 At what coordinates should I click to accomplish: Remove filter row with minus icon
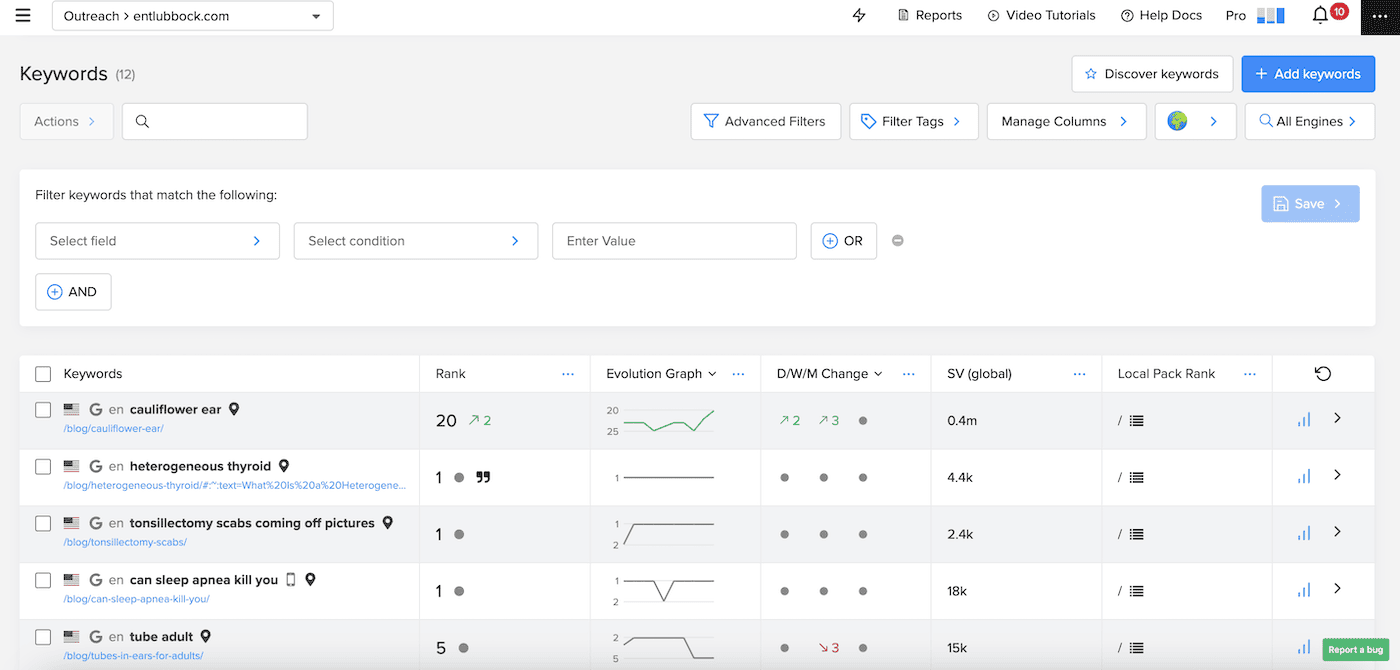[x=898, y=240]
